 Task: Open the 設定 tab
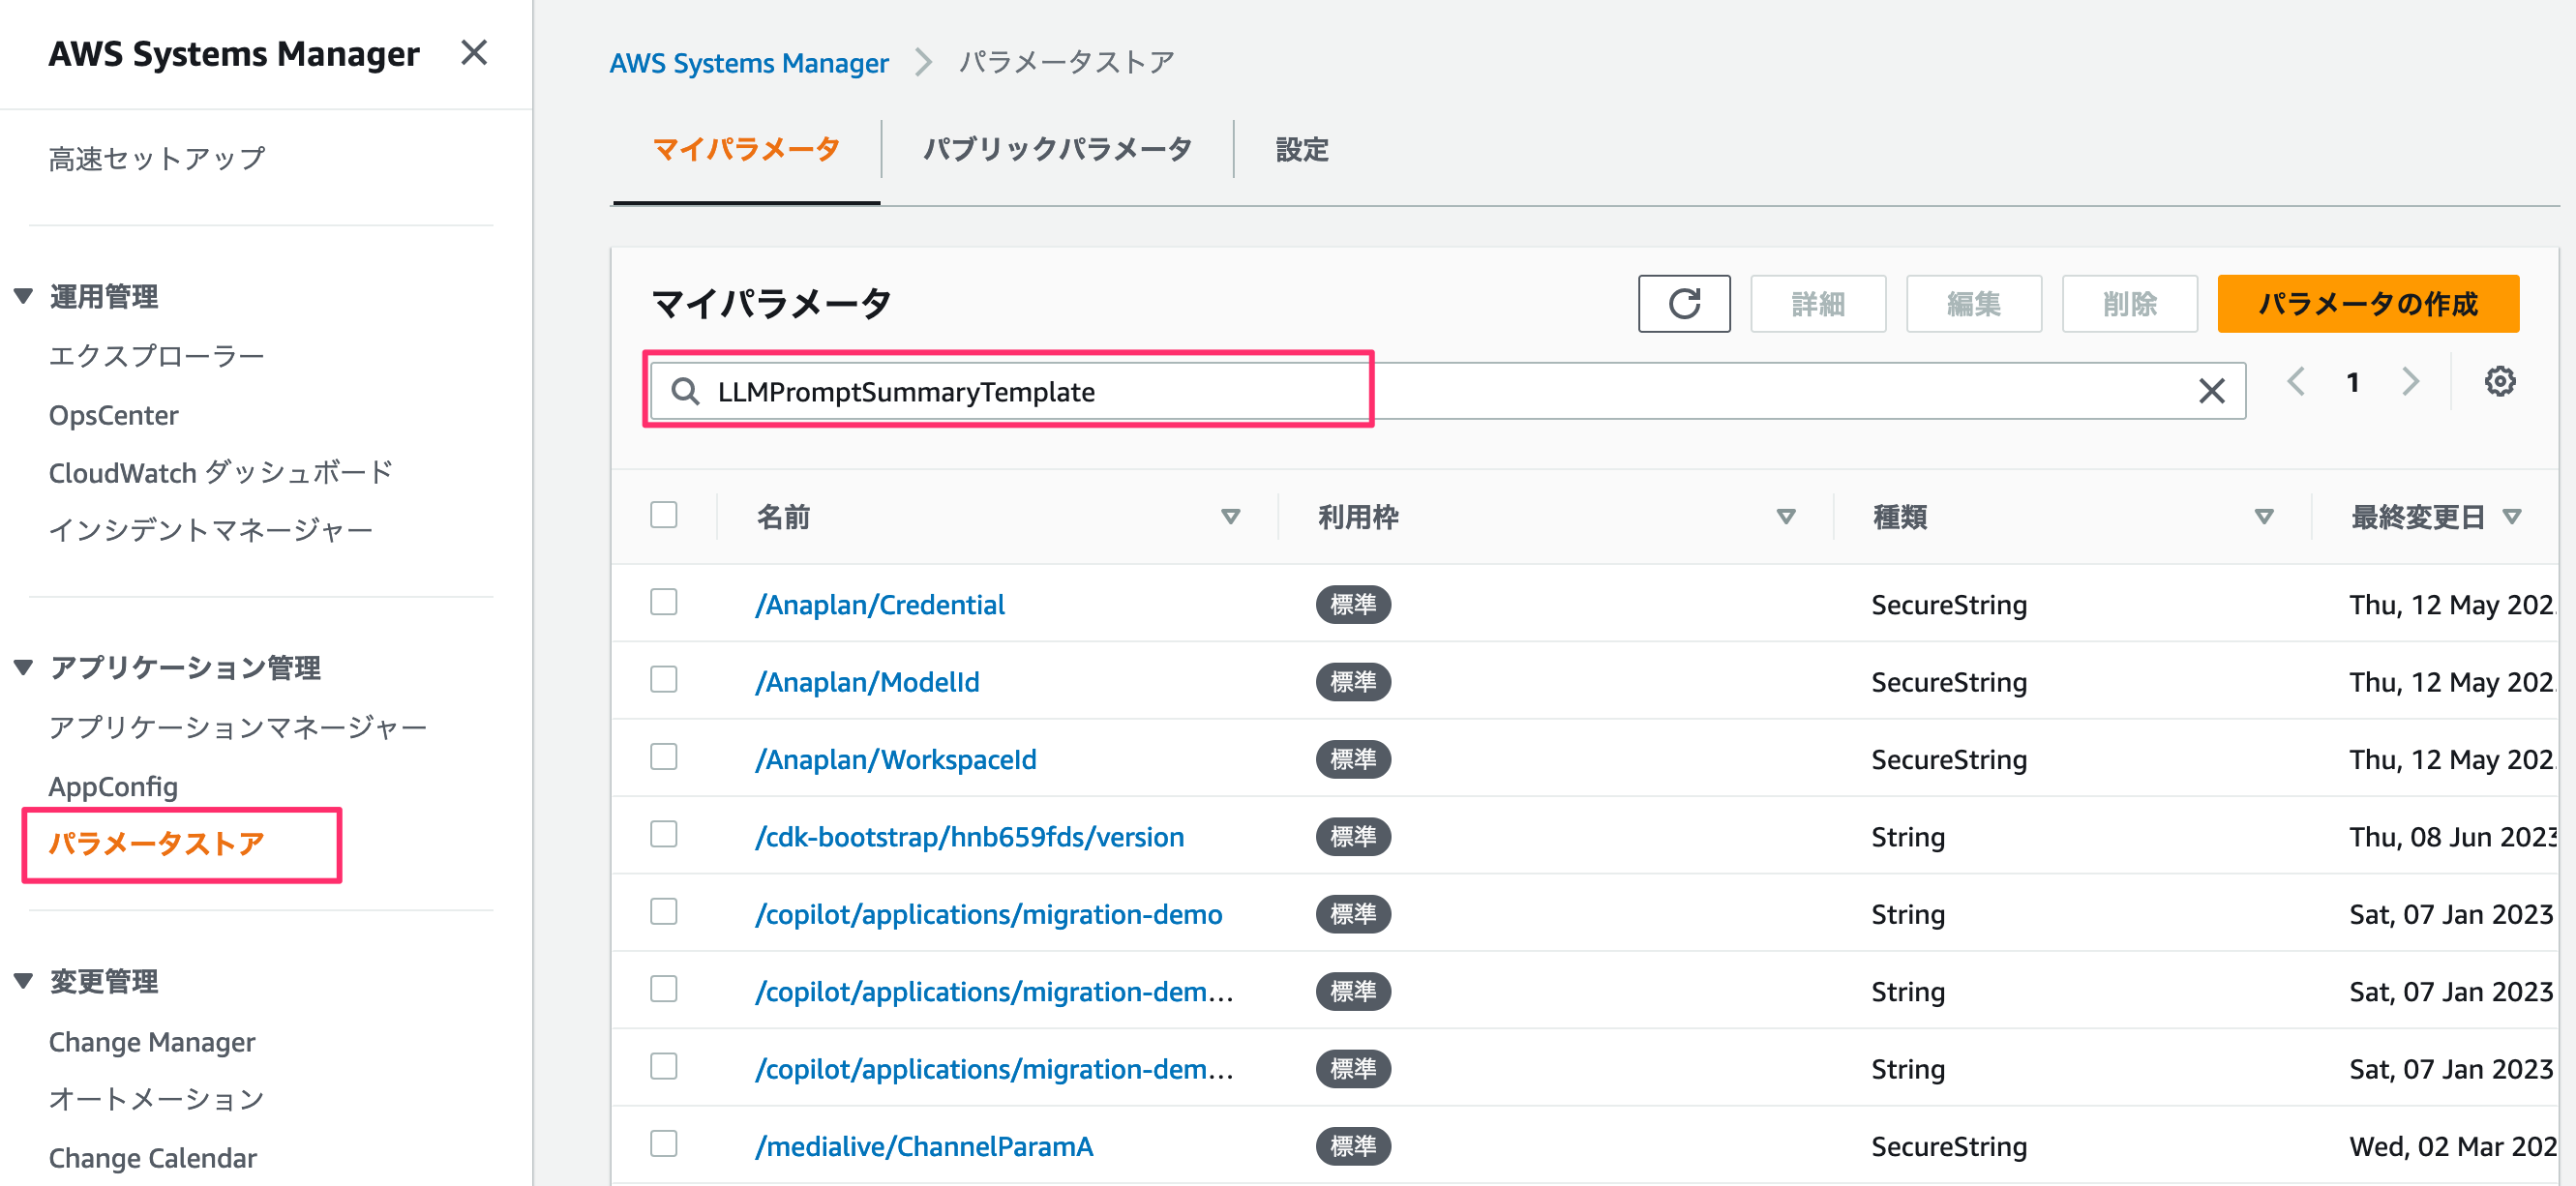tap(1302, 149)
